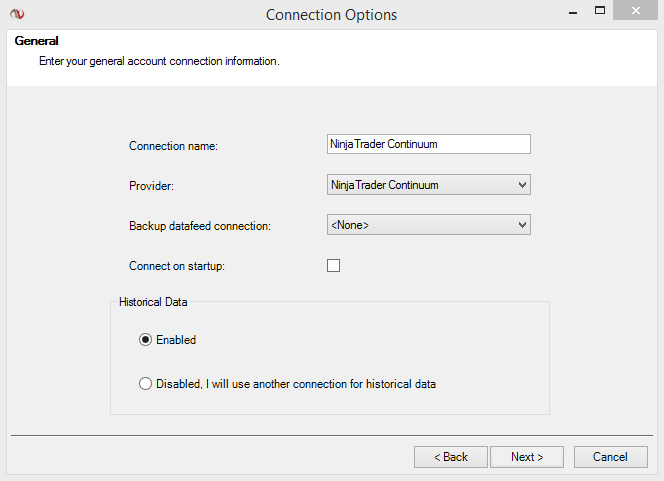Click the General section heading
Image resolution: width=664 pixels, height=481 pixels.
tap(36, 41)
